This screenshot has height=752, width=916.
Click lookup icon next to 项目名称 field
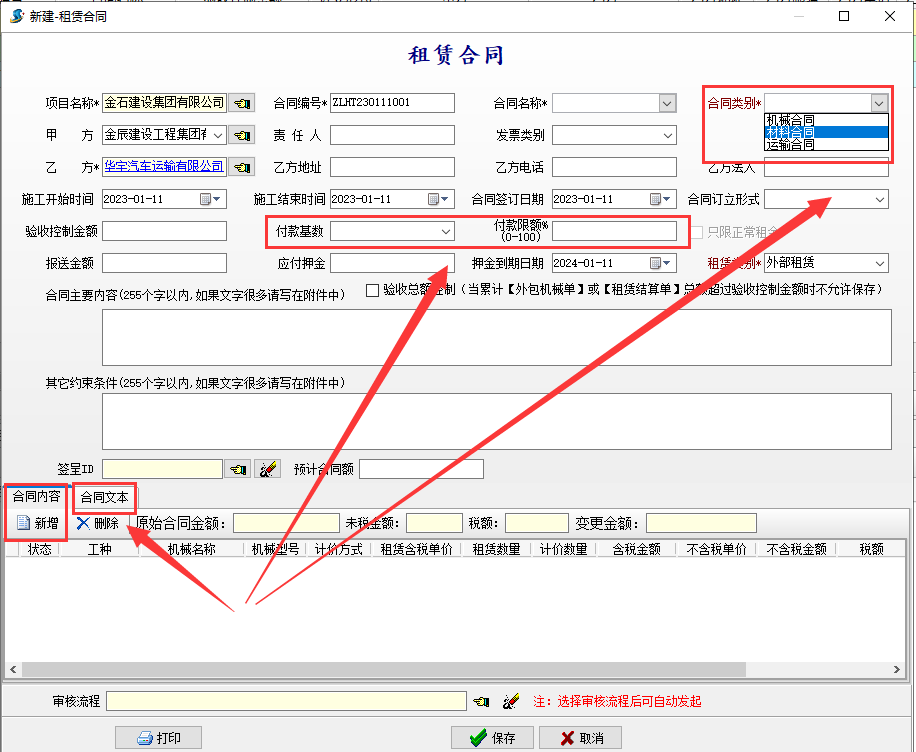(x=242, y=103)
